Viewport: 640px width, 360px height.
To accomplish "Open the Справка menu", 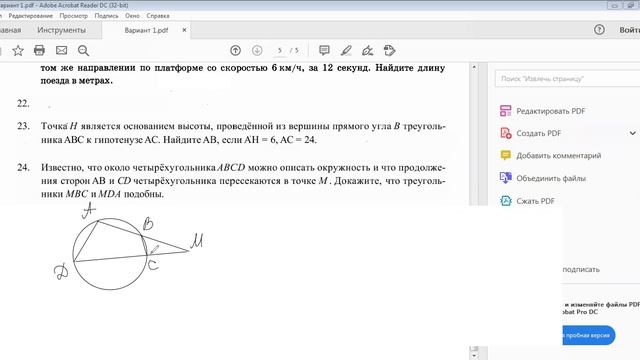I will (x=158, y=16).
